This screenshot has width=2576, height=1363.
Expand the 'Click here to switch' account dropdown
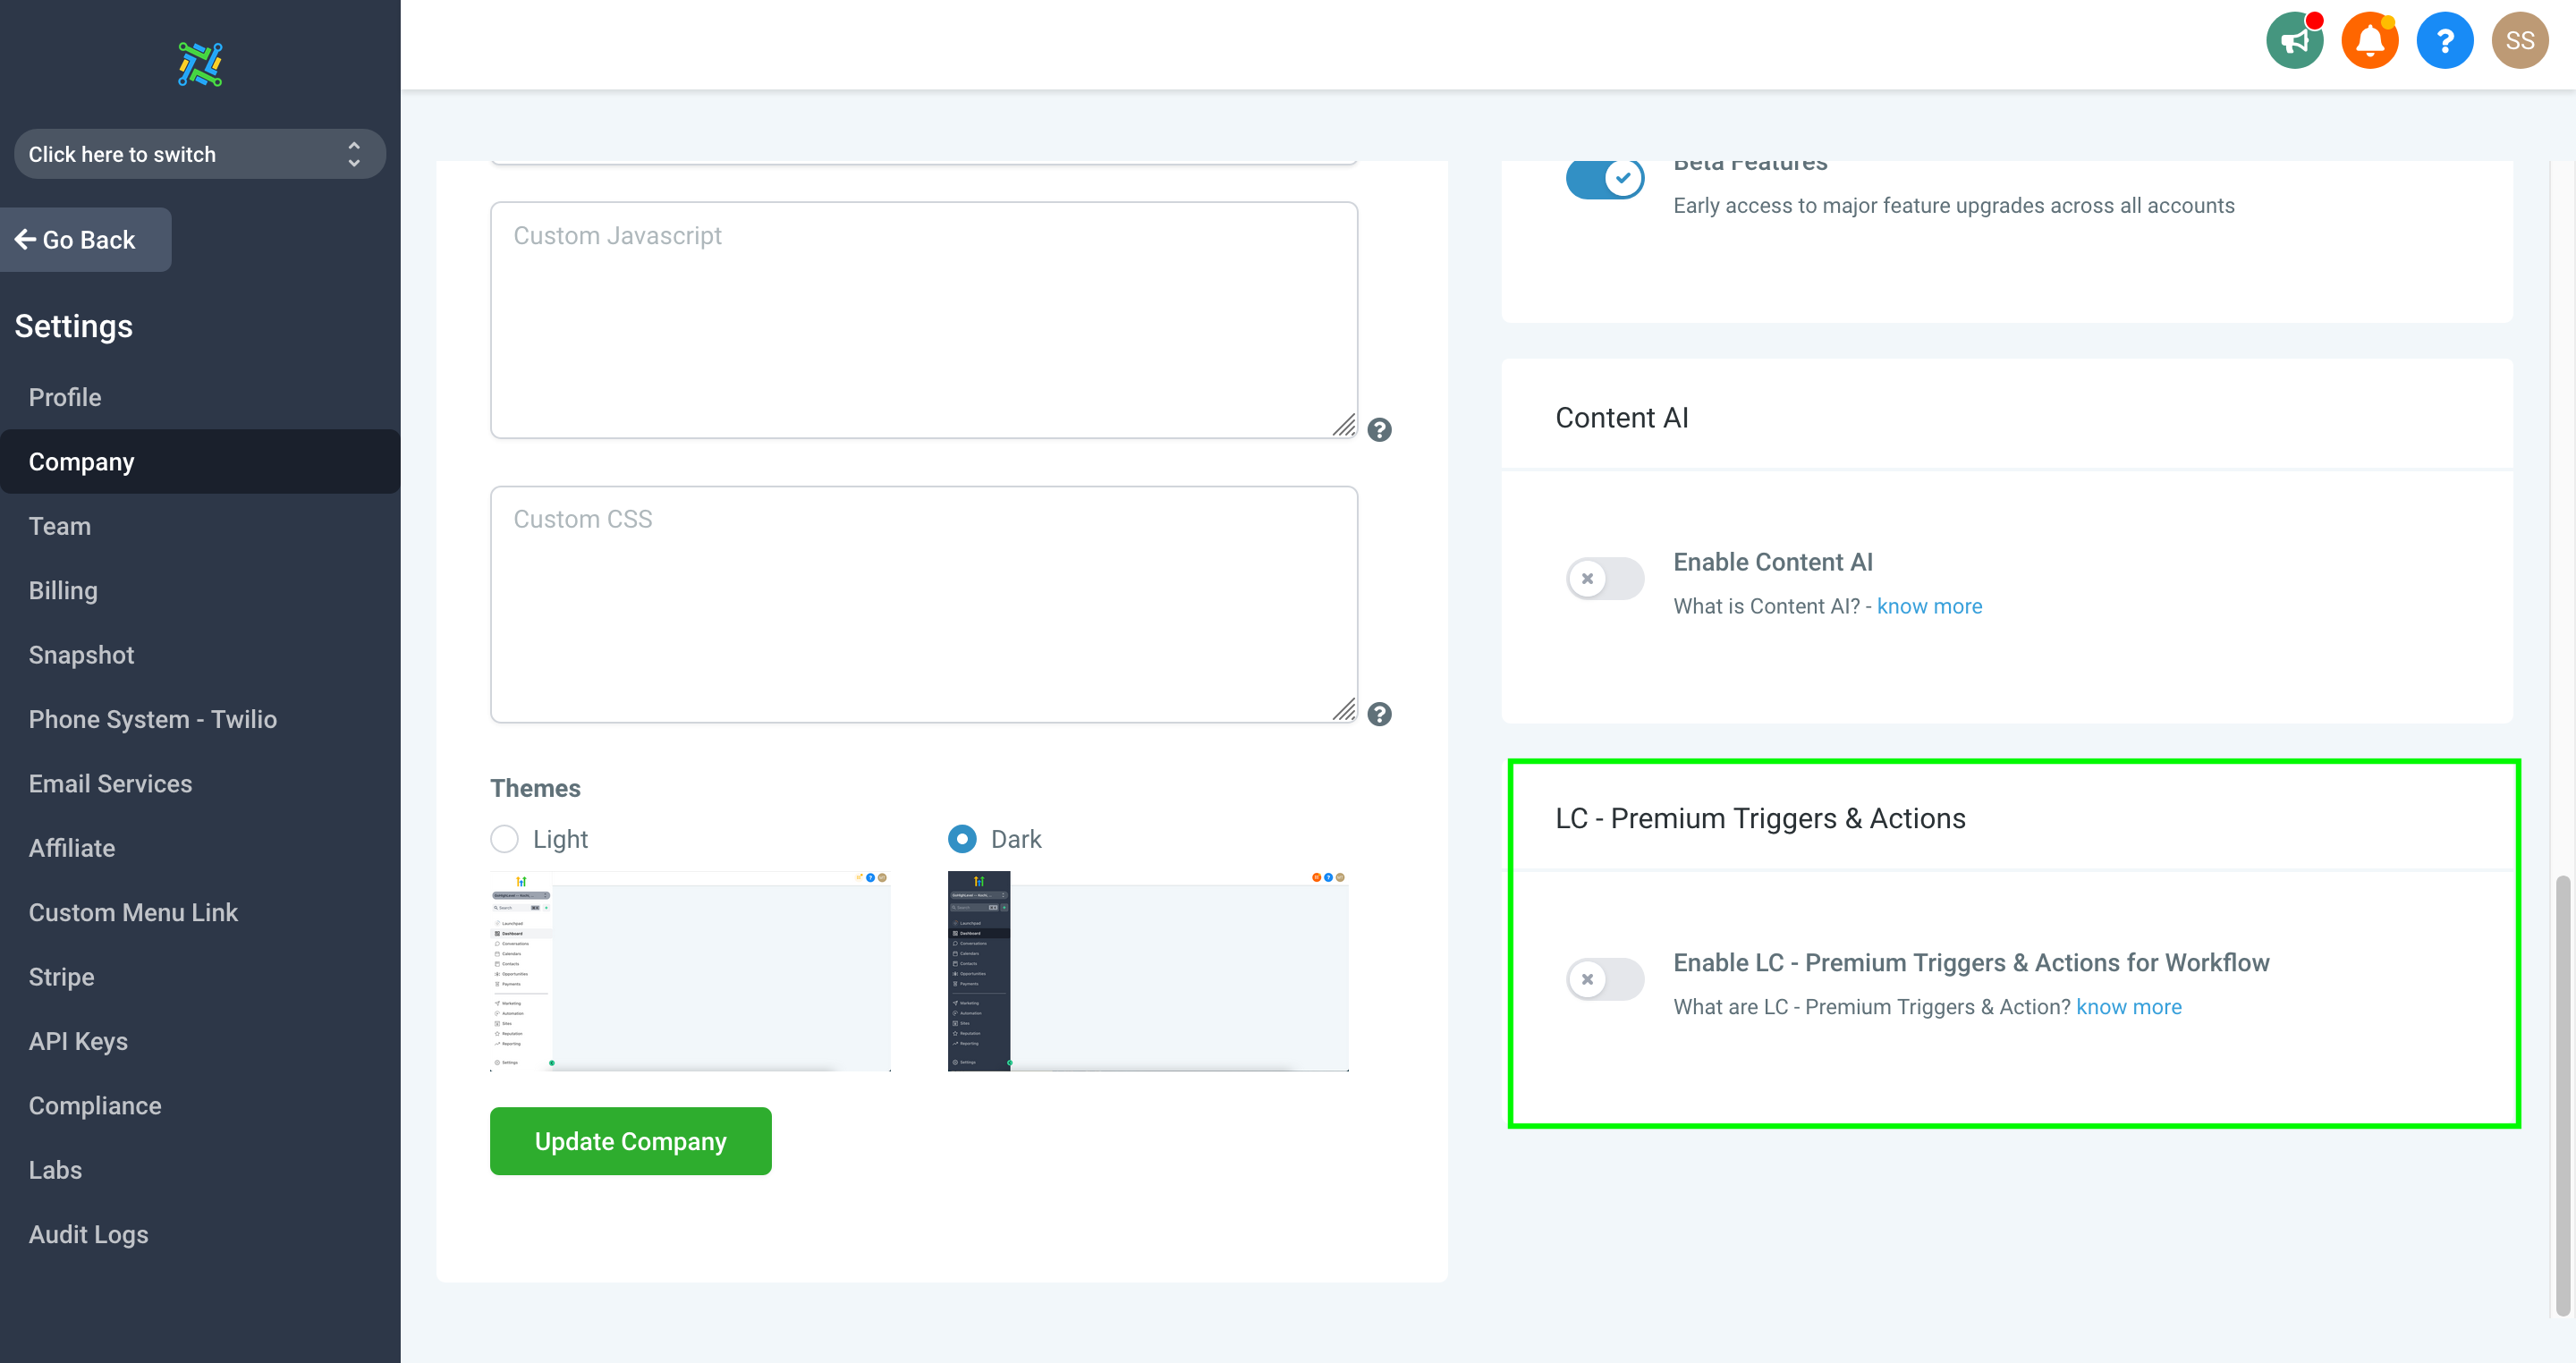[x=199, y=154]
